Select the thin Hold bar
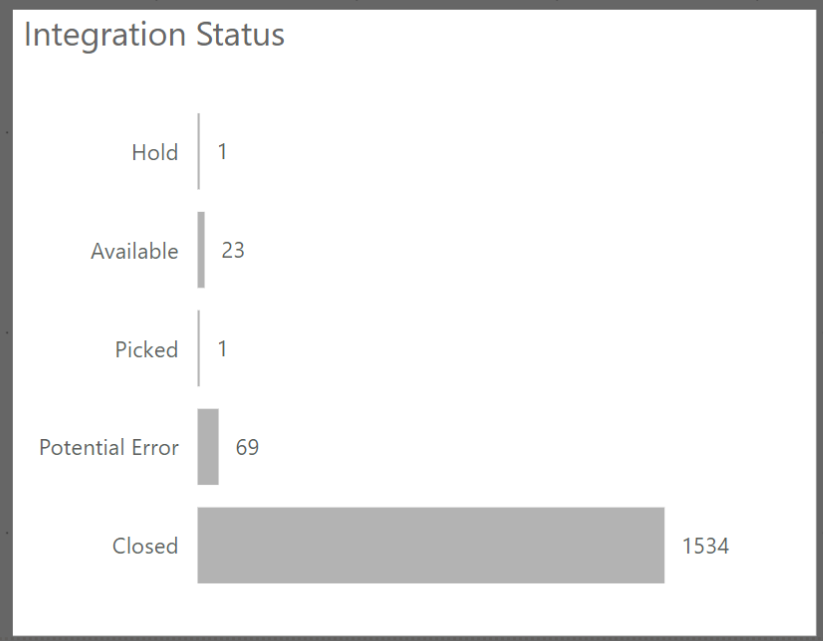Viewport: 823px width, 641px height. pyautogui.click(x=198, y=152)
